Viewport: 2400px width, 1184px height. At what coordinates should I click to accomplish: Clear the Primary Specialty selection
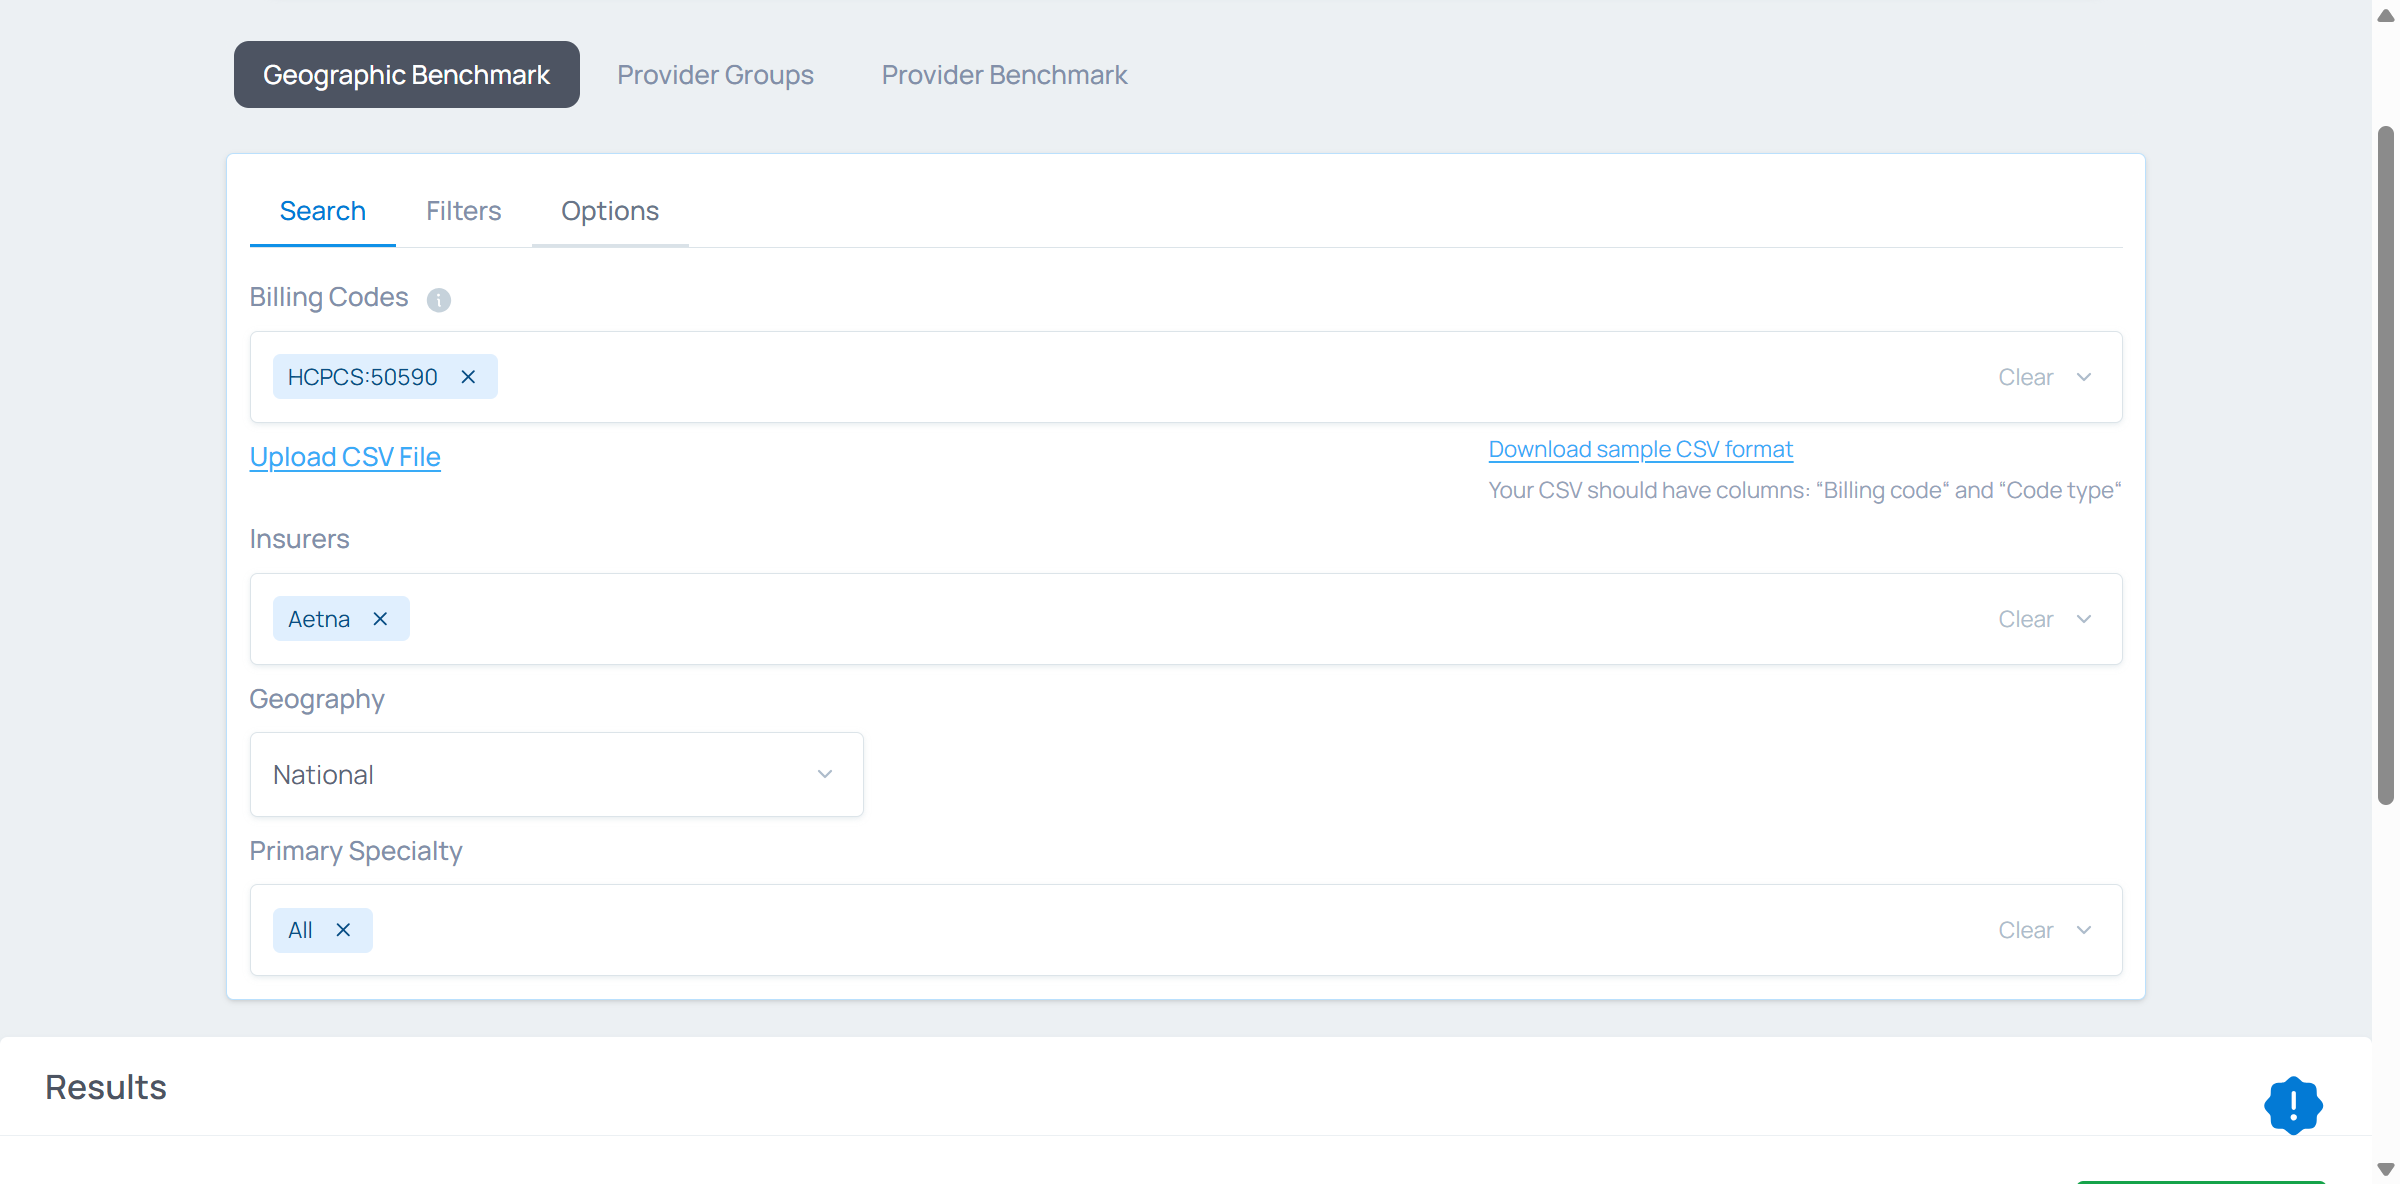pos(2025,930)
